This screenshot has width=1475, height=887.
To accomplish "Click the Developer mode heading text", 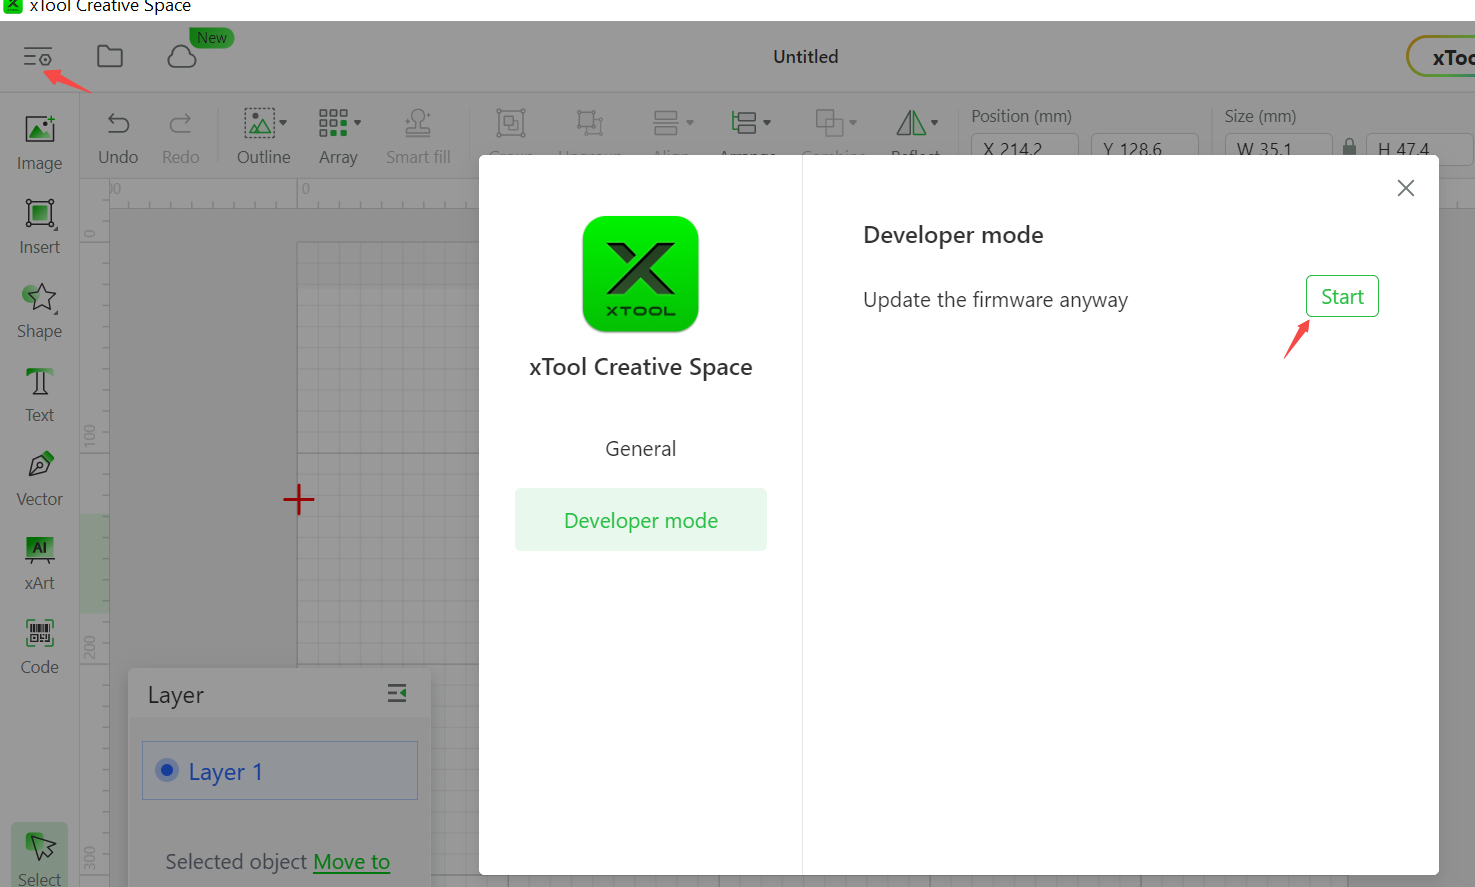I will (x=953, y=235).
